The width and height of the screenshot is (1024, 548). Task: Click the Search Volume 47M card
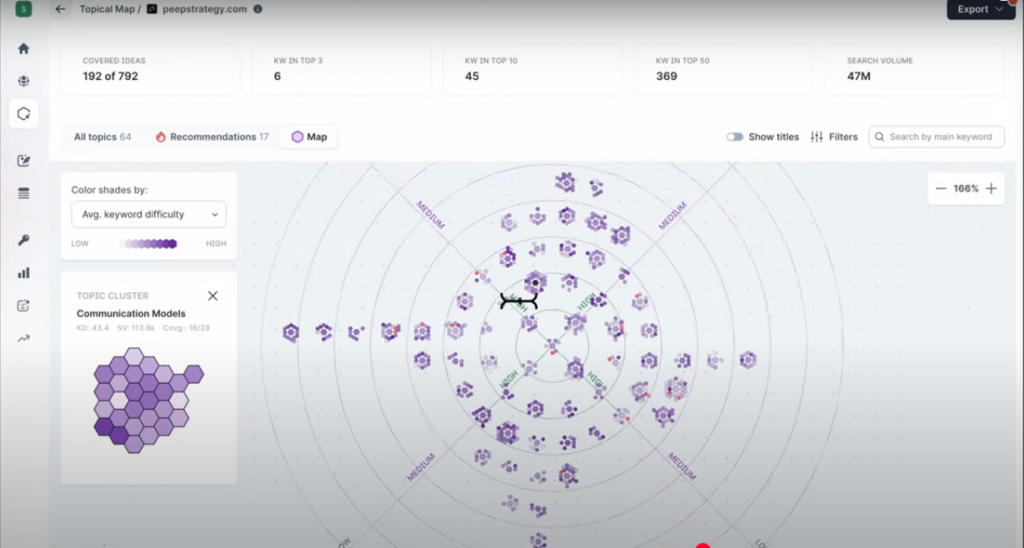(x=914, y=70)
